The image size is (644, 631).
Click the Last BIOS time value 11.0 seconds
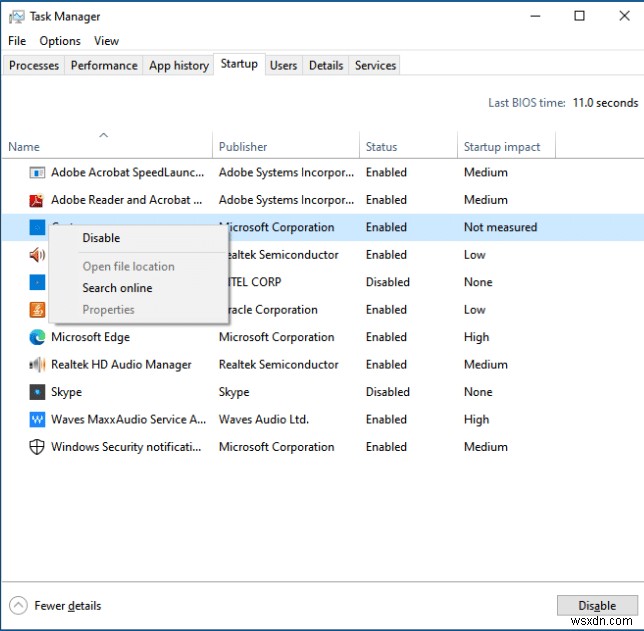(x=605, y=103)
